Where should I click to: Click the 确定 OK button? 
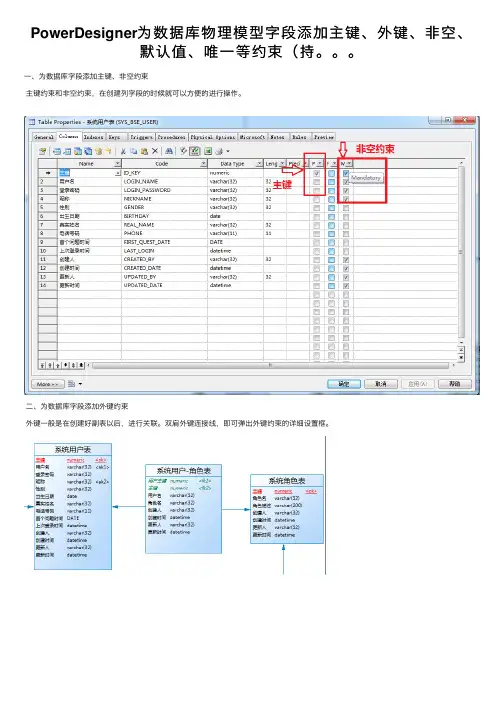(344, 384)
